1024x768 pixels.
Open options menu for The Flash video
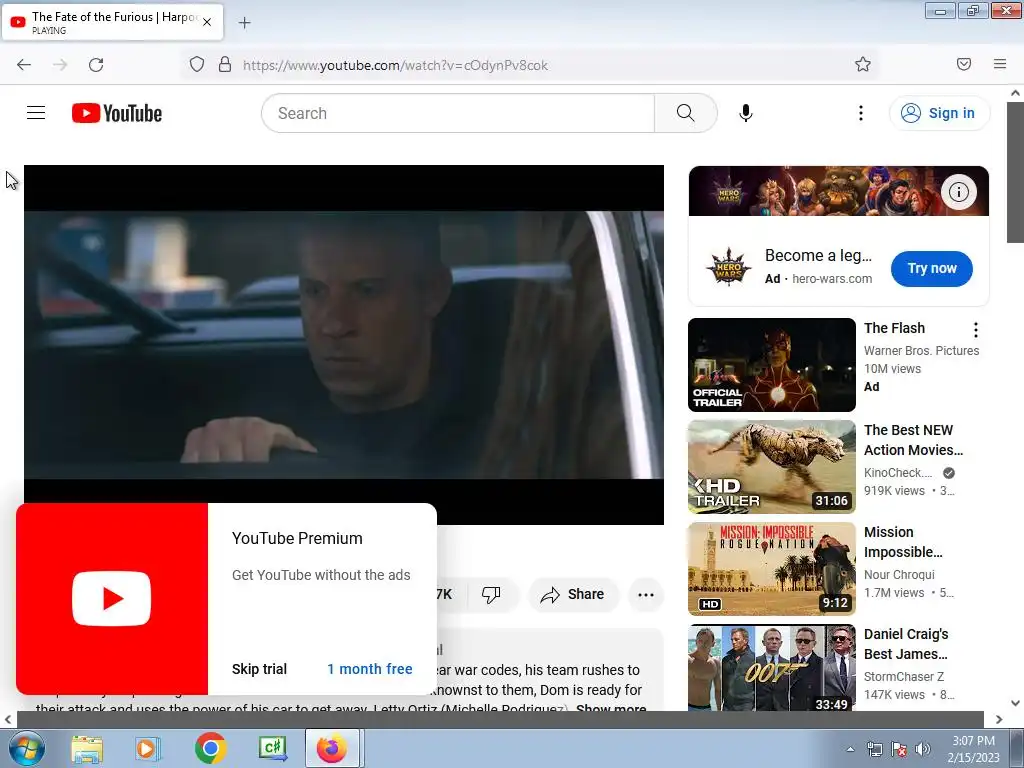pos(976,330)
